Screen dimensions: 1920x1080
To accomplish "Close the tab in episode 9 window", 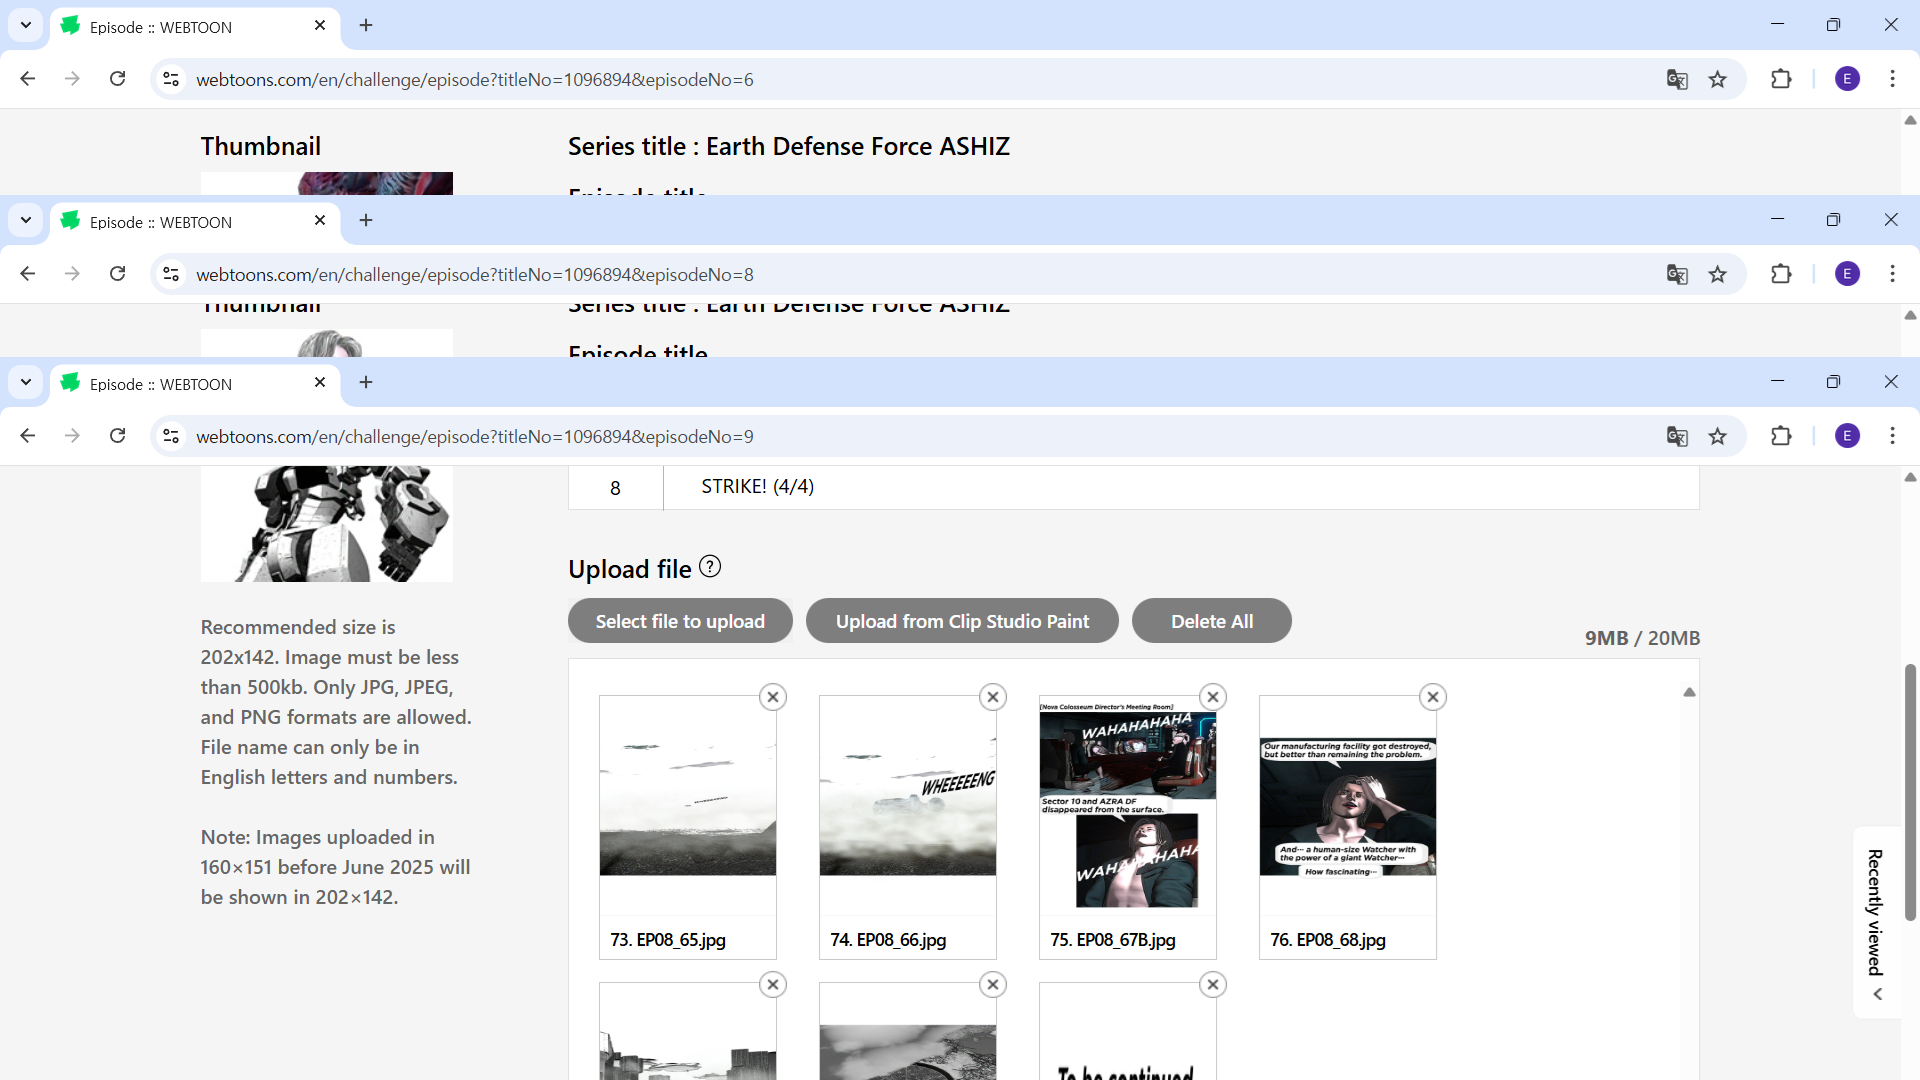I will (320, 382).
